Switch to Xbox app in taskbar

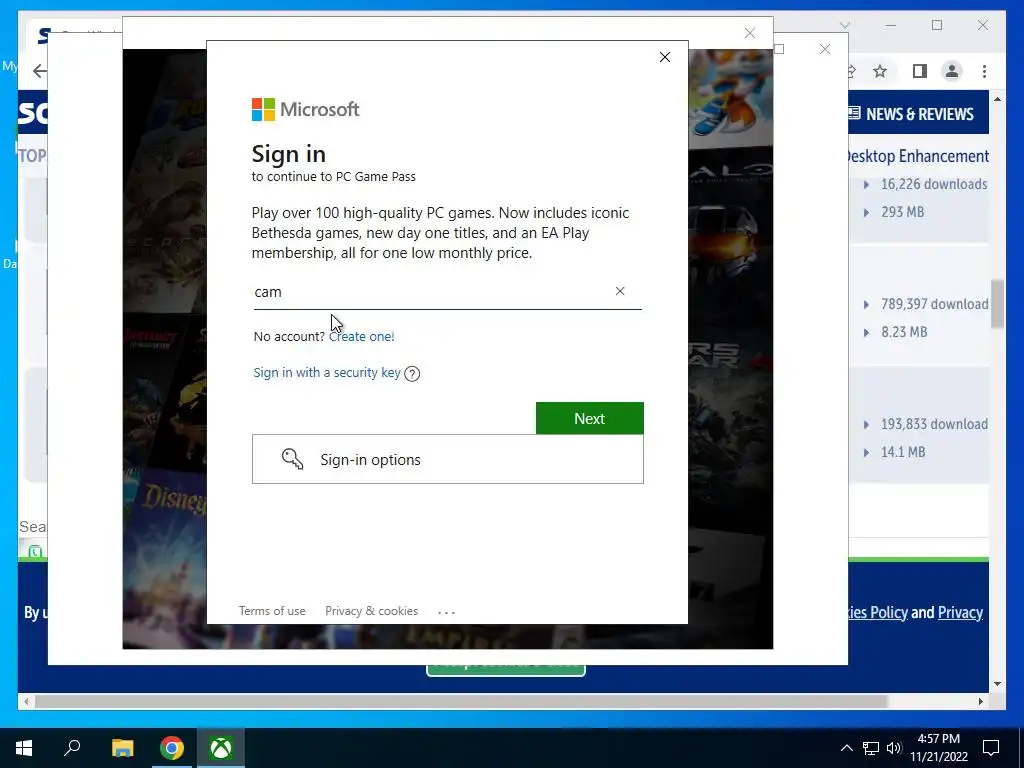[x=221, y=748]
